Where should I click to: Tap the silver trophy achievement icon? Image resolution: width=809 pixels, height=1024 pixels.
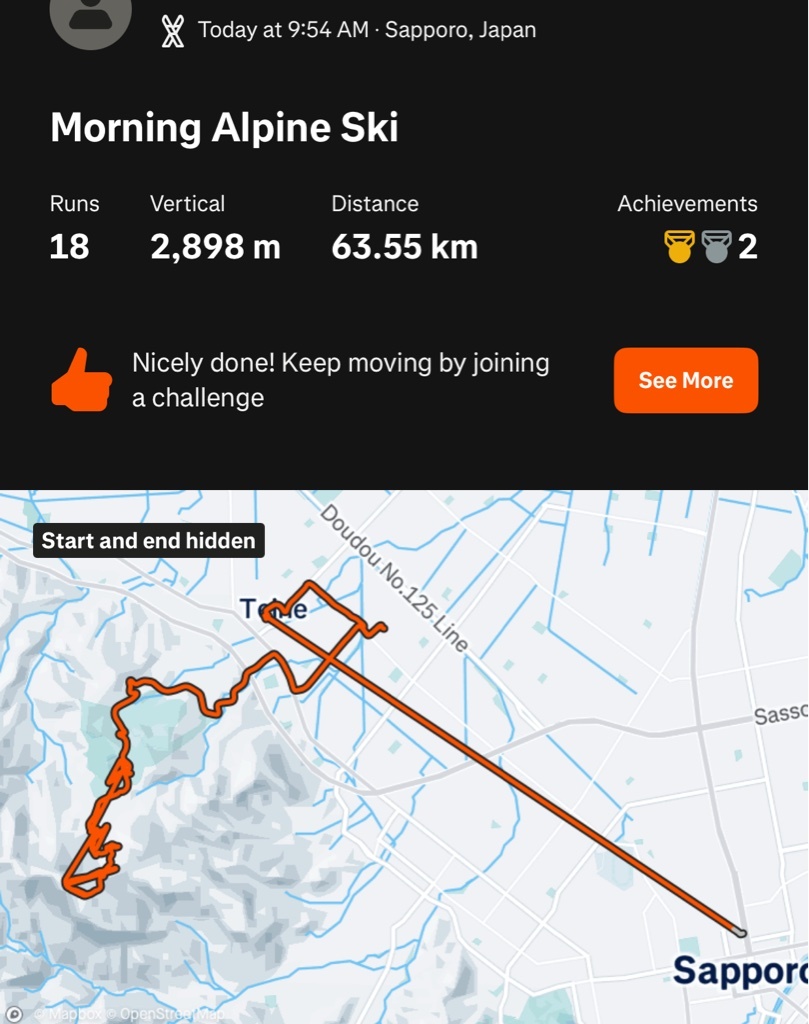tap(716, 247)
